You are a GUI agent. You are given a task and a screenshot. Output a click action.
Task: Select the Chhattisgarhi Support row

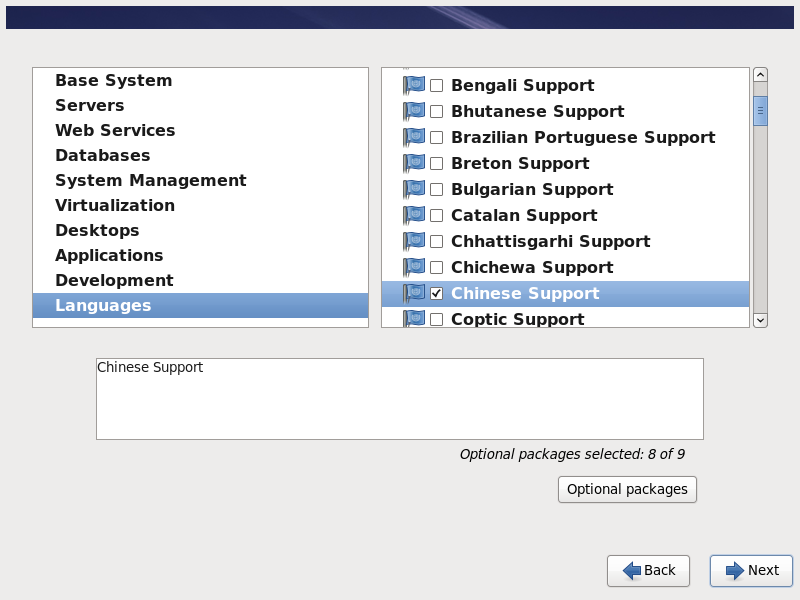(x=550, y=241)
